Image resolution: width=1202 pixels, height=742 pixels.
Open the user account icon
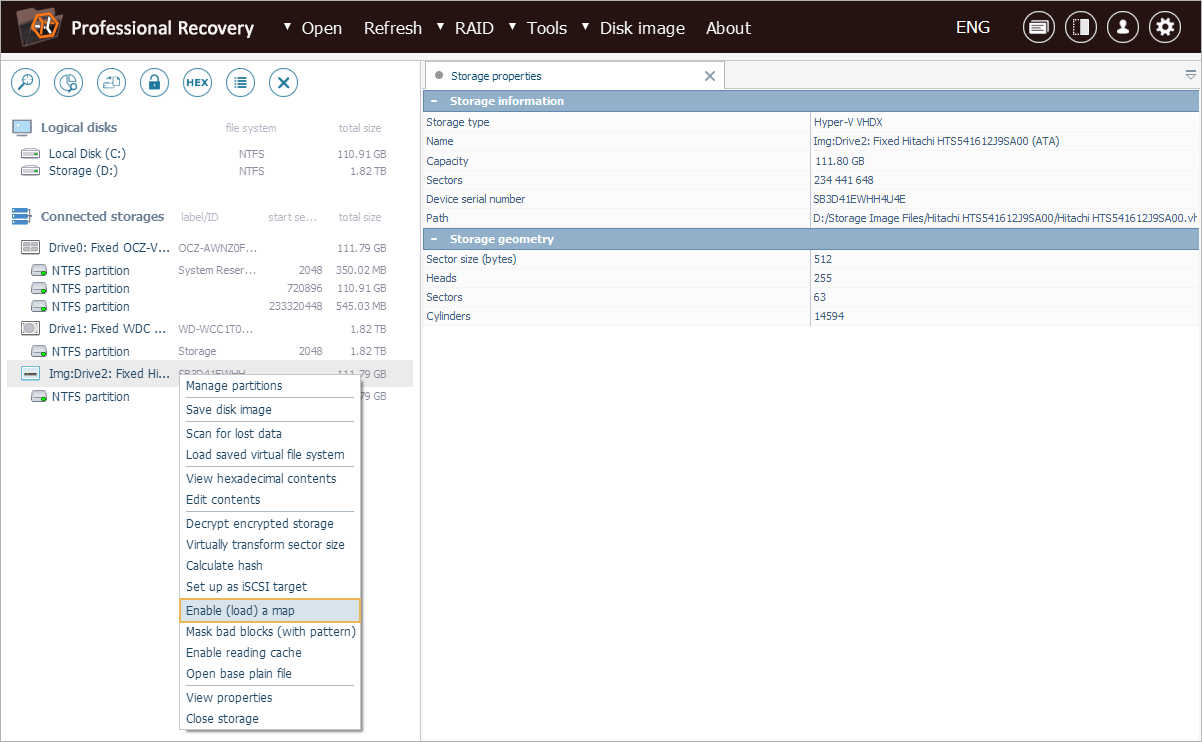[x=1123, y=28]
